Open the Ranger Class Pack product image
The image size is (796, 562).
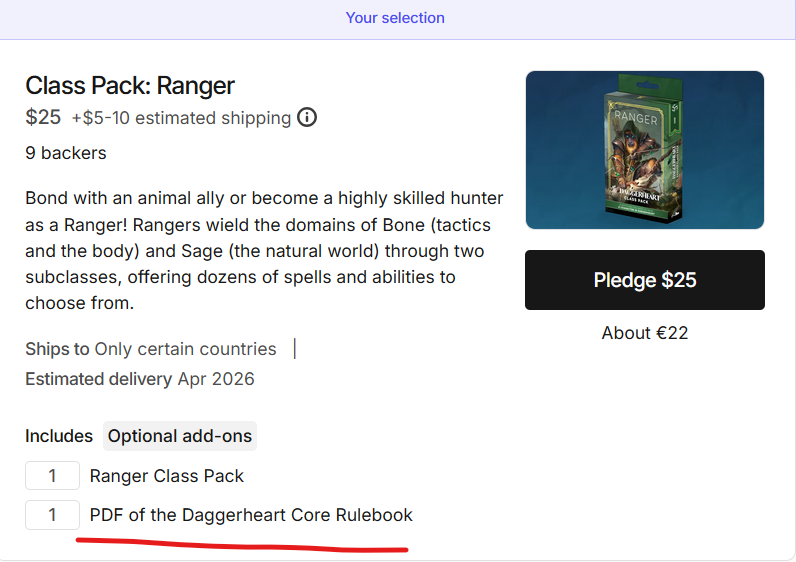click(644, 150)
